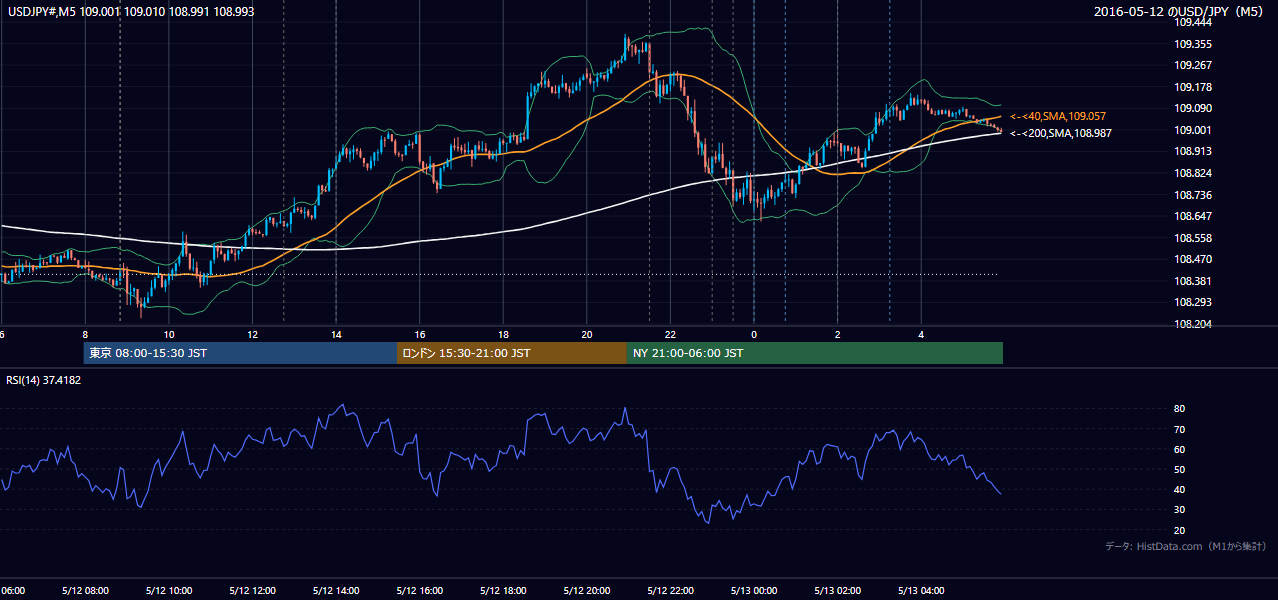Select the 5/12 18:00 time axis label

(503, 590)
